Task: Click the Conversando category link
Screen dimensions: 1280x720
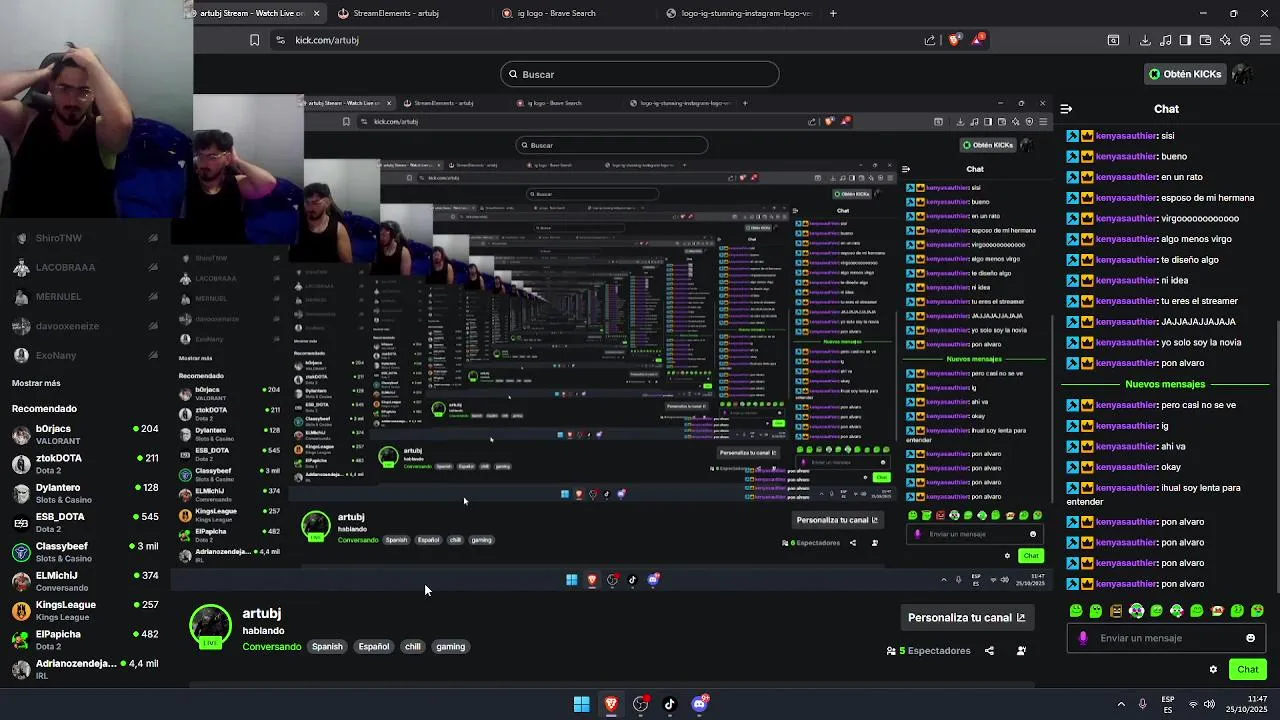Action: click(271, 647)
